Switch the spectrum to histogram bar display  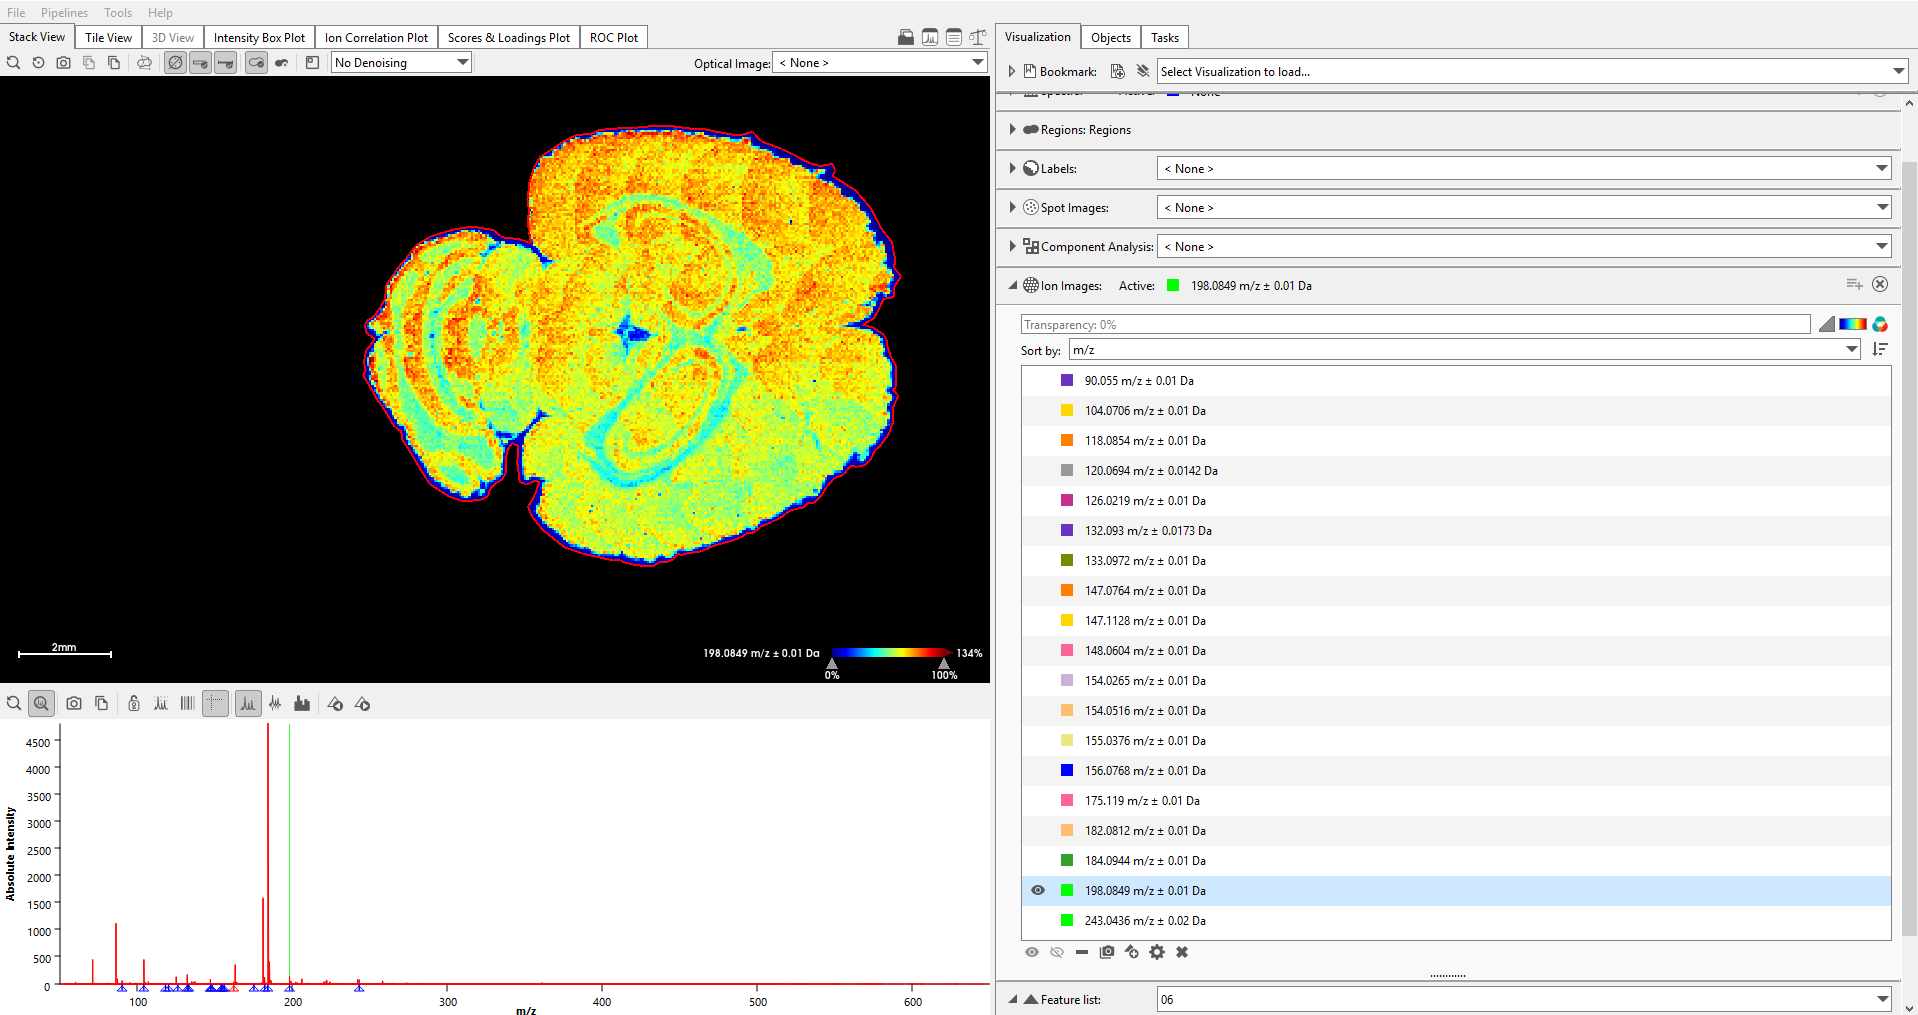pyautogui.click(x=302, y=704)
